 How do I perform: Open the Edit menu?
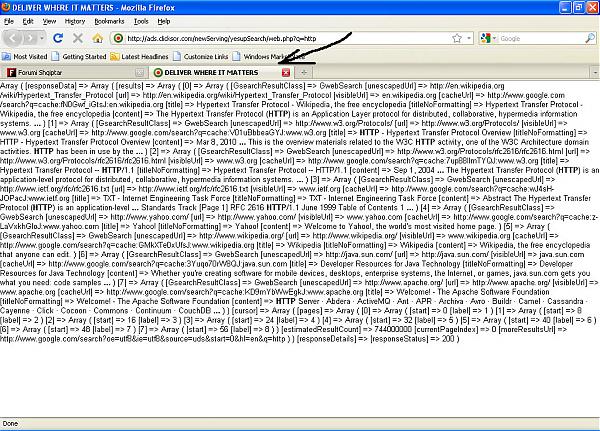coord(28,21)
